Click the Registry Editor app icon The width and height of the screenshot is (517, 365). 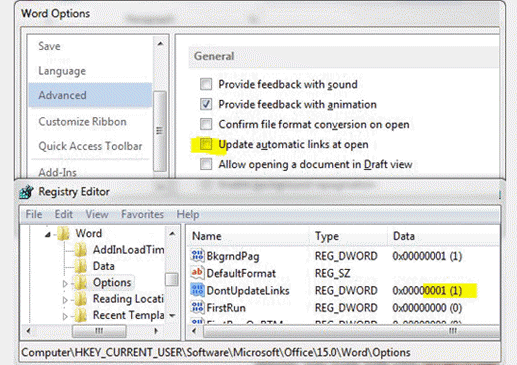(27, 192)
